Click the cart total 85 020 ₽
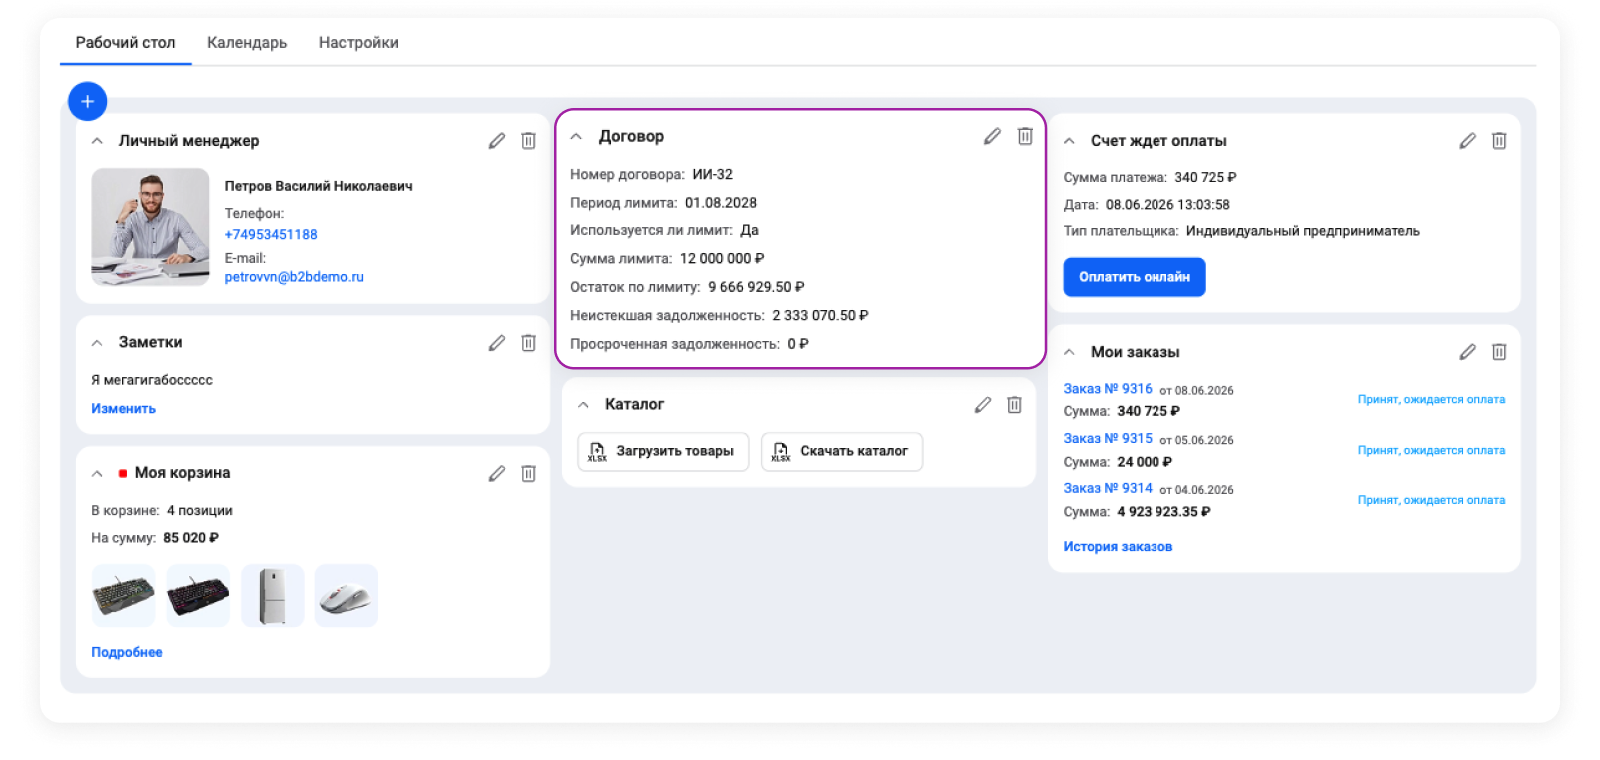 tap(191, 538)
